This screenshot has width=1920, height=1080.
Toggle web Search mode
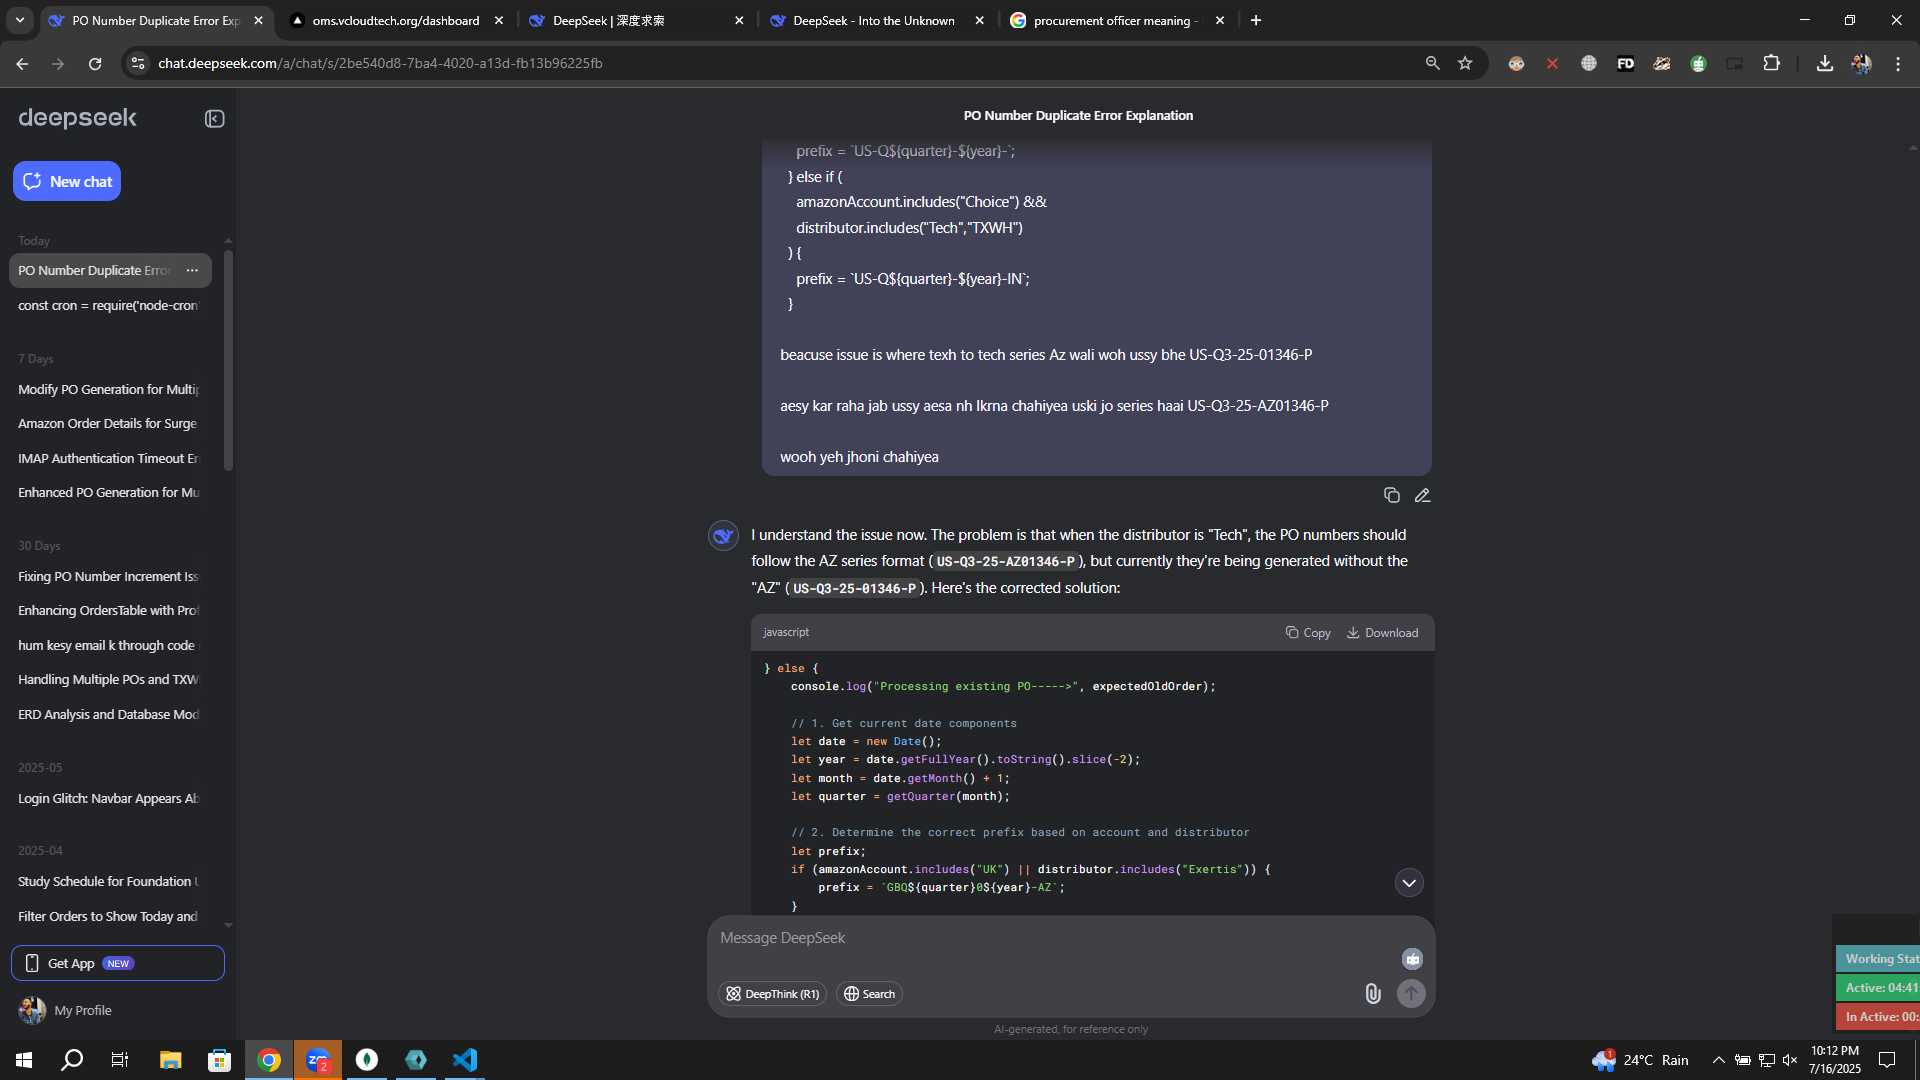click(869, 993)
